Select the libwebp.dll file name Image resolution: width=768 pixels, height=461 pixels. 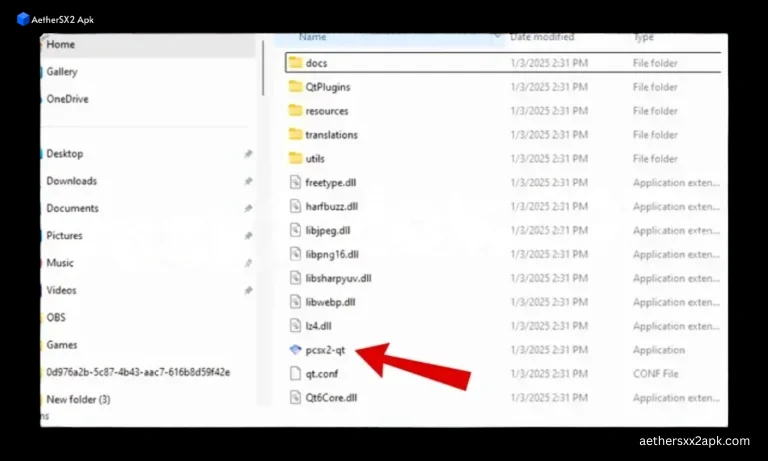[x=330, y=302]
